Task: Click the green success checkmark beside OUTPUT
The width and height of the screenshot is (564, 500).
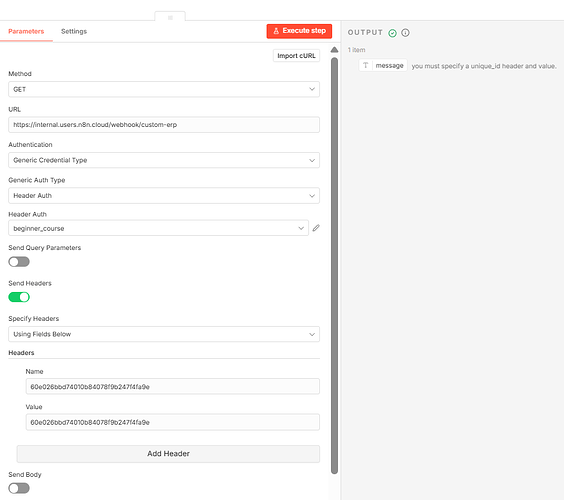Action: tap(392, 33)
